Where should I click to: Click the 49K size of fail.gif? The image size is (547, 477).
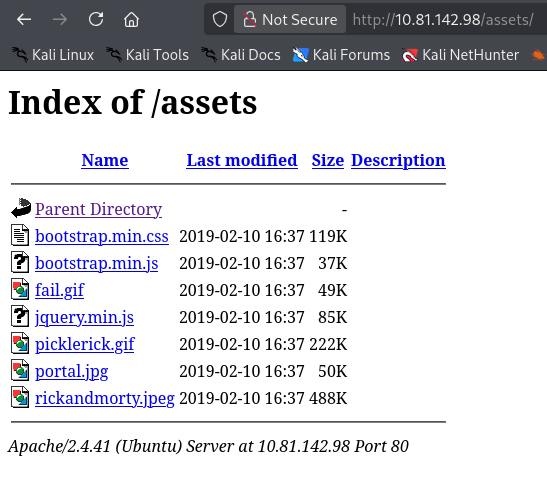click(332, 290)
